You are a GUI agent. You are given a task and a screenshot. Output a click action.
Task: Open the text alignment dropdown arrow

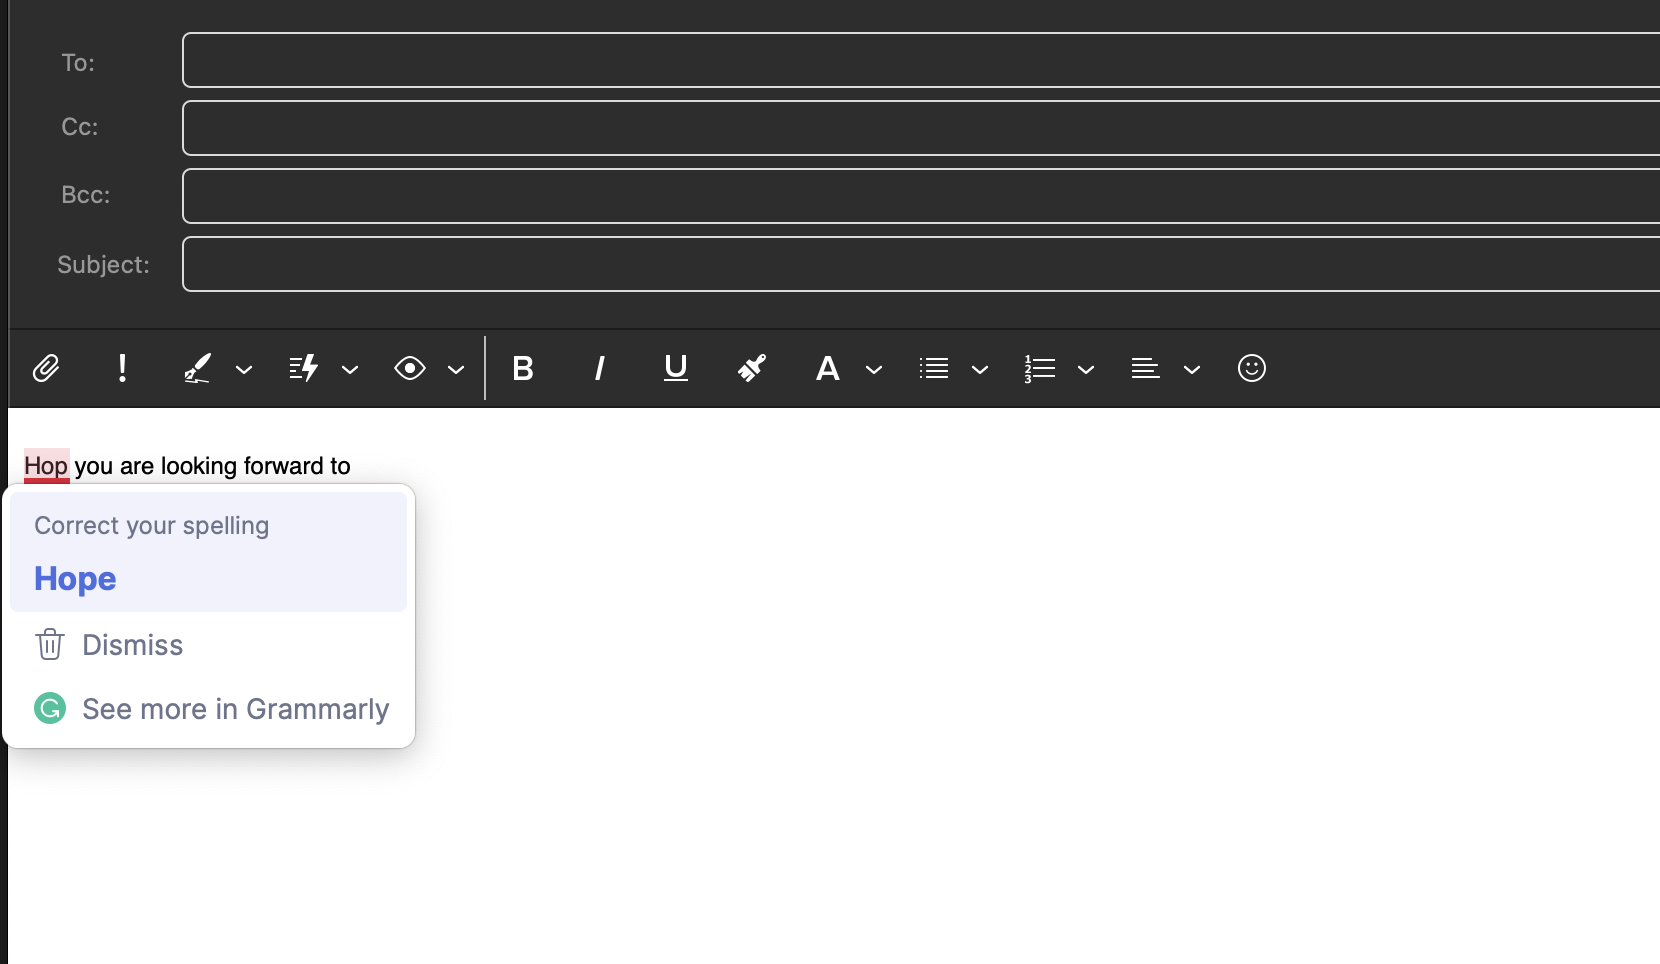[x=1192, y=370]
